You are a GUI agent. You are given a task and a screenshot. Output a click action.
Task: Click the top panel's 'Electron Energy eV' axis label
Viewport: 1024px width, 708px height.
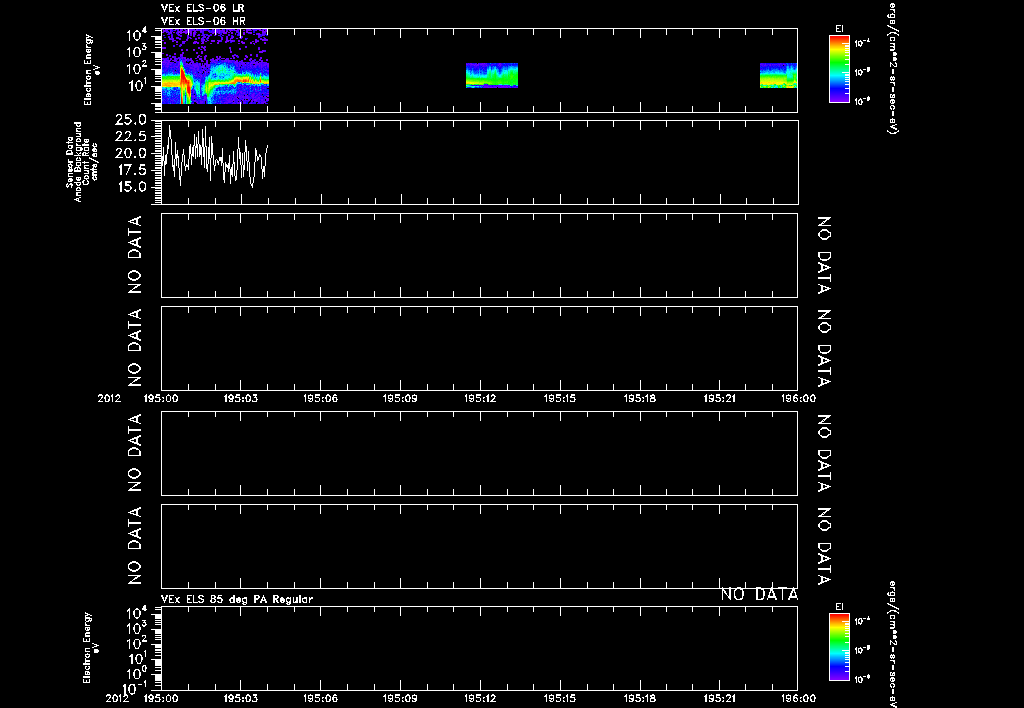click(93, 70)
